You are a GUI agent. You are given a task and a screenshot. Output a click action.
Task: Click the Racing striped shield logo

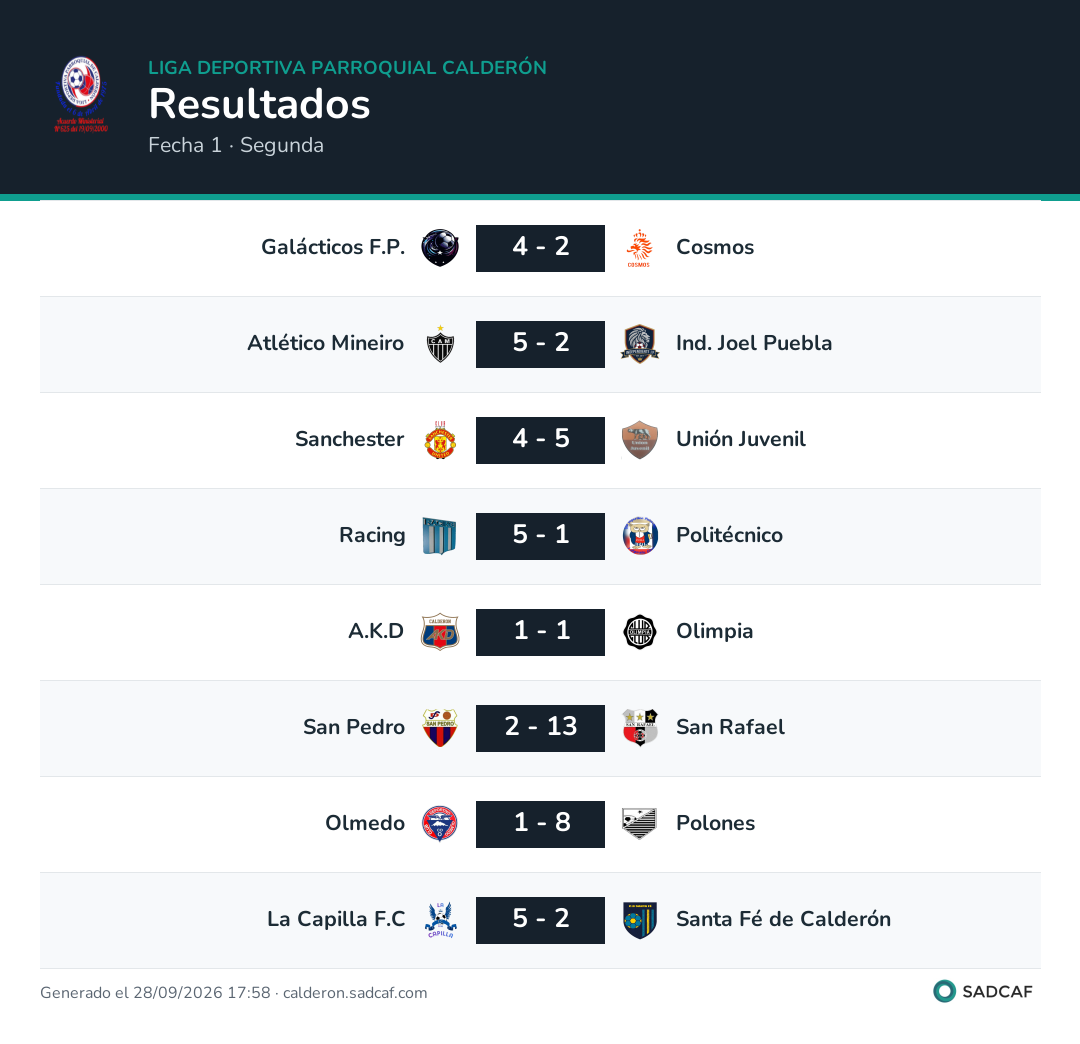point(439,536)
